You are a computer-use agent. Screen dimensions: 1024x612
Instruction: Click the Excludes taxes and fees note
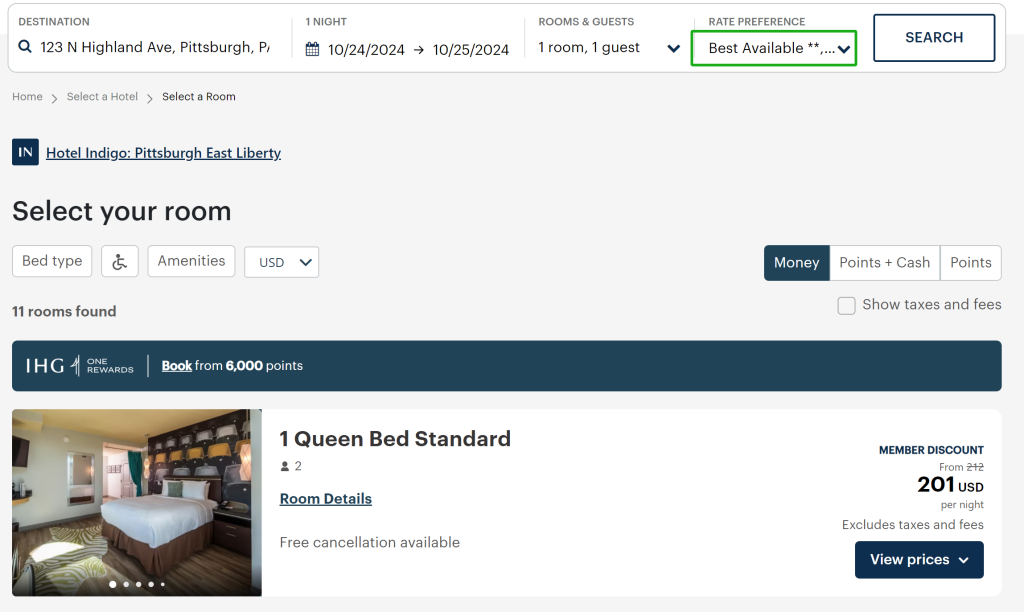[x=913, y=524]
